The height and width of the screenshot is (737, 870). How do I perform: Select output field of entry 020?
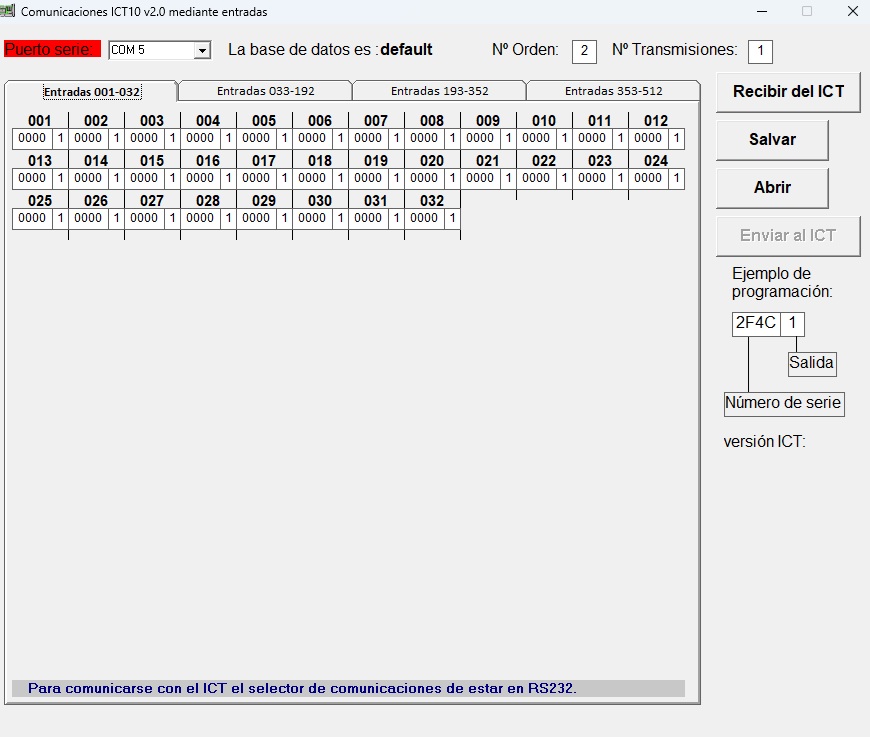coord(453,178)
